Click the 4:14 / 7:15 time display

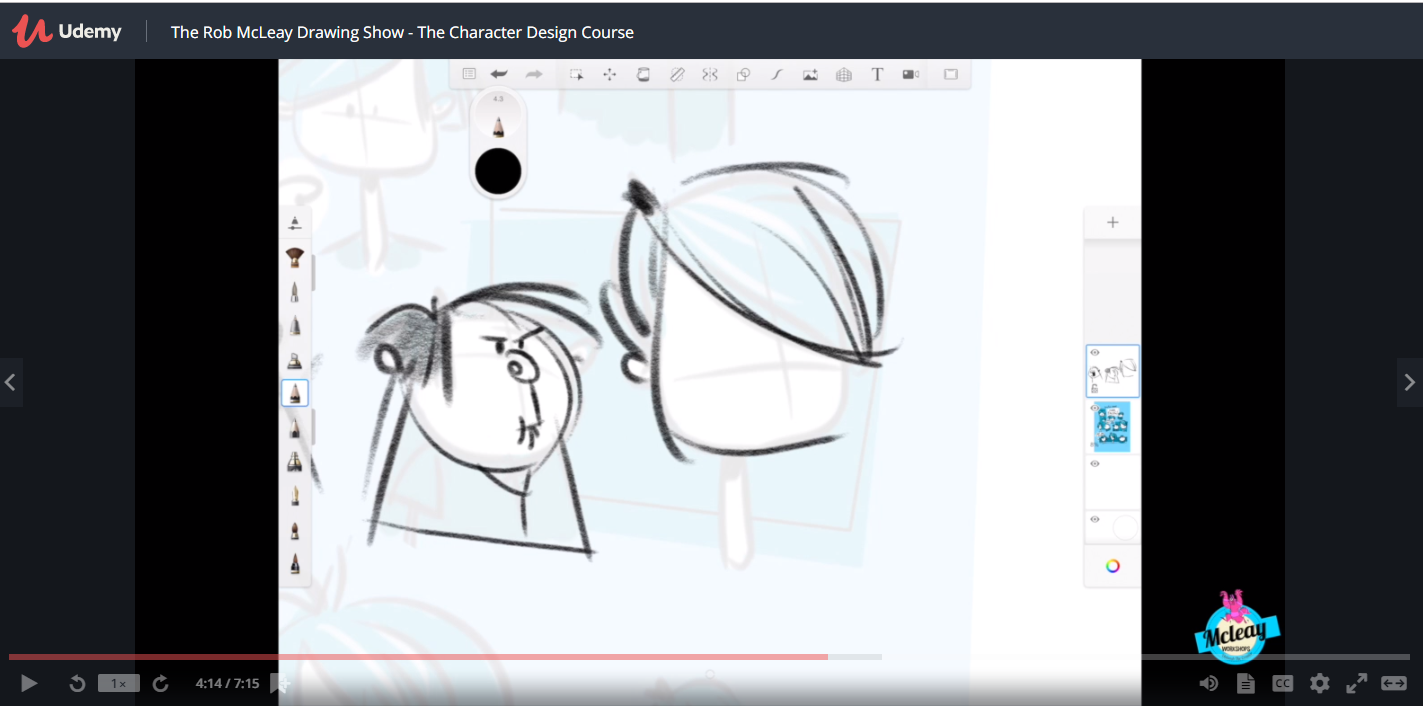[227, 684]
